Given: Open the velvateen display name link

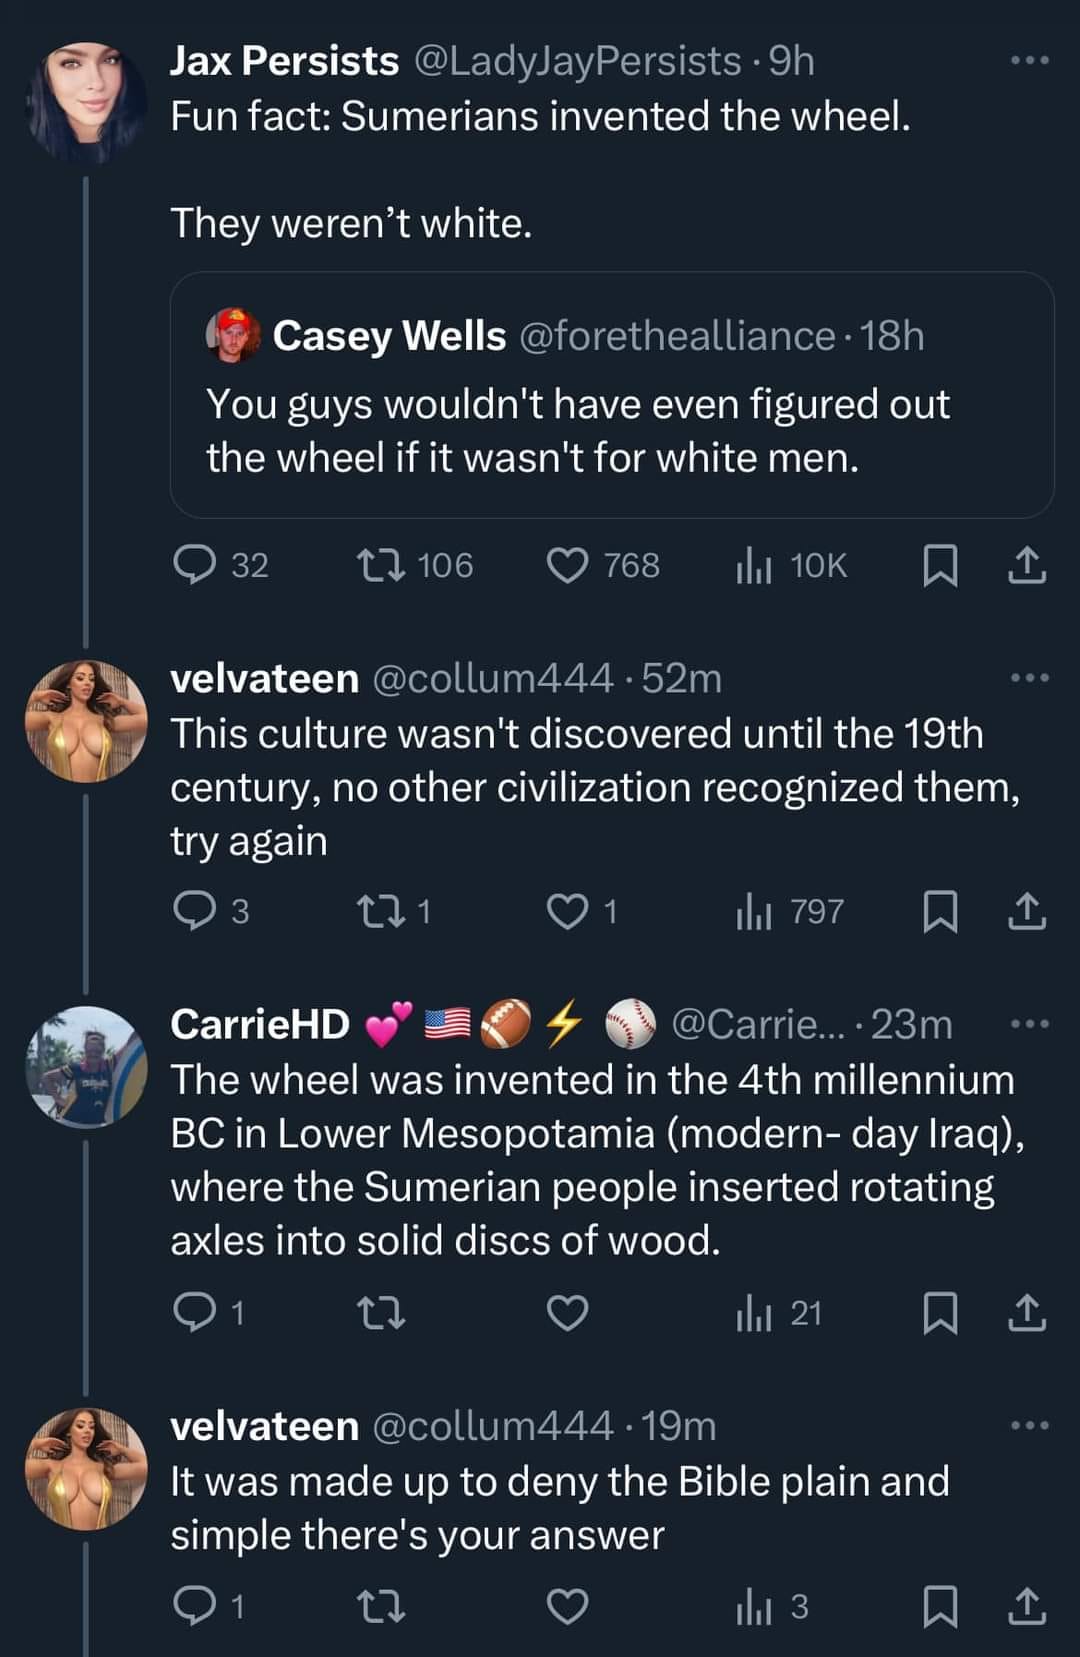Looking at the screenshot, I should [264, 1426].
